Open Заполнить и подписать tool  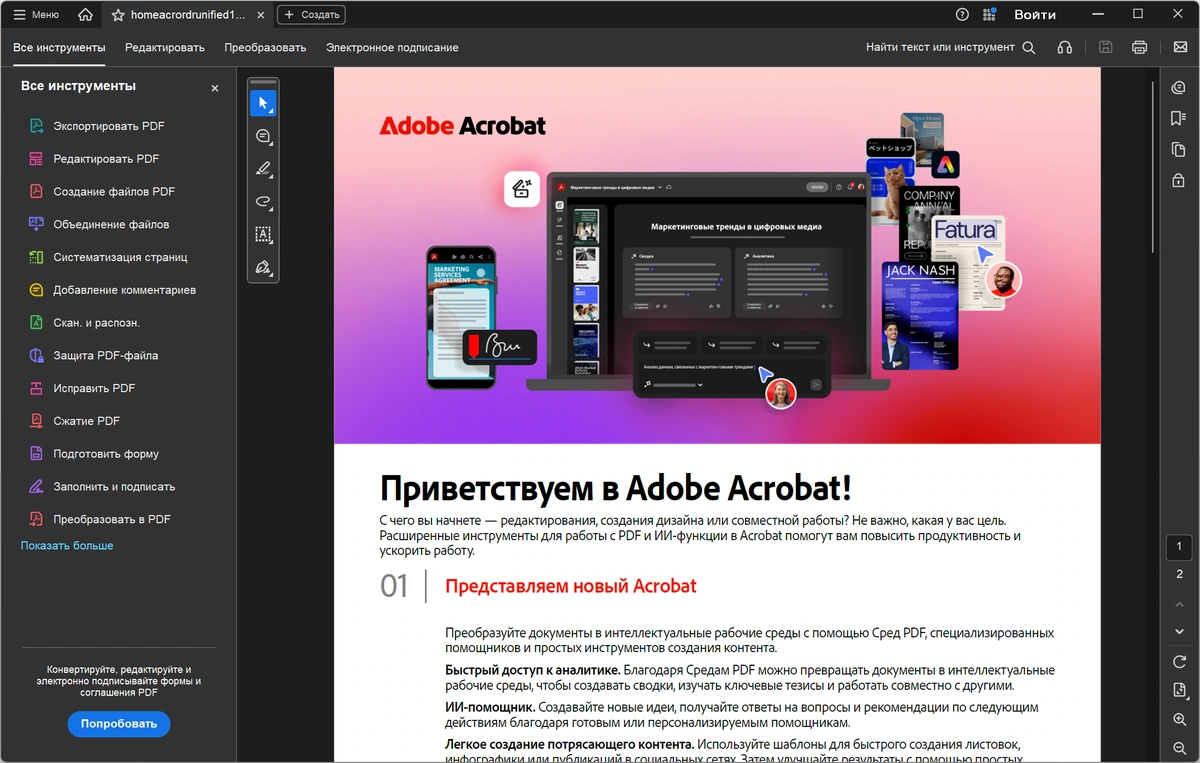tap(101, 487)
